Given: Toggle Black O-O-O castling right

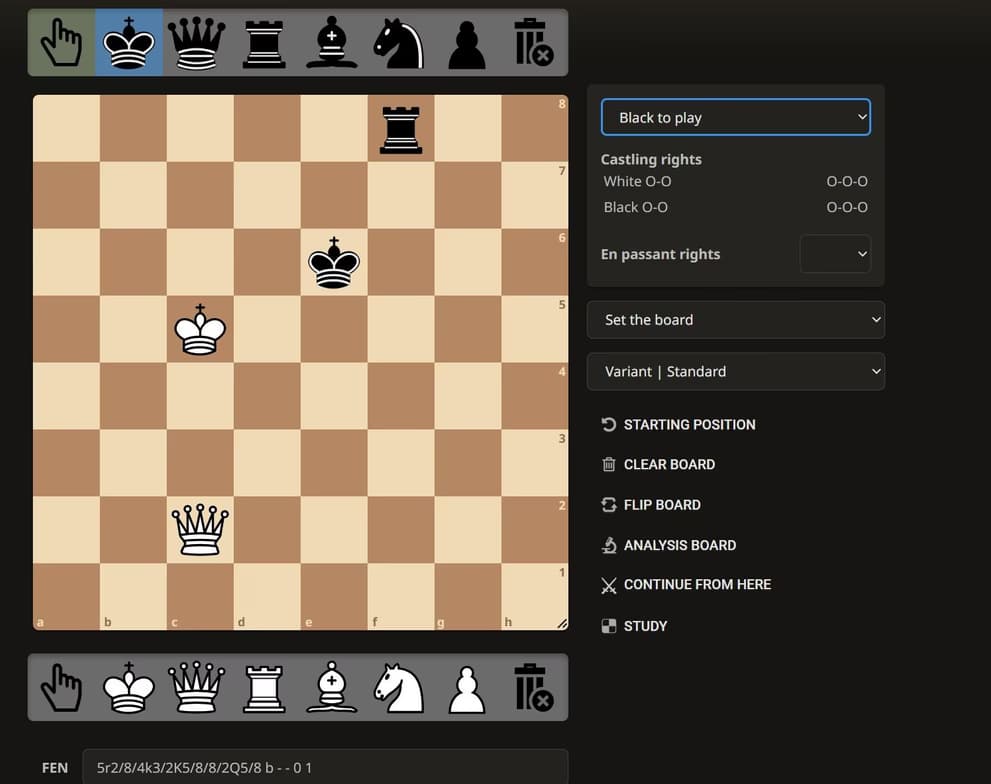Looking at the screenshot, I should click(x=846, y=207).
